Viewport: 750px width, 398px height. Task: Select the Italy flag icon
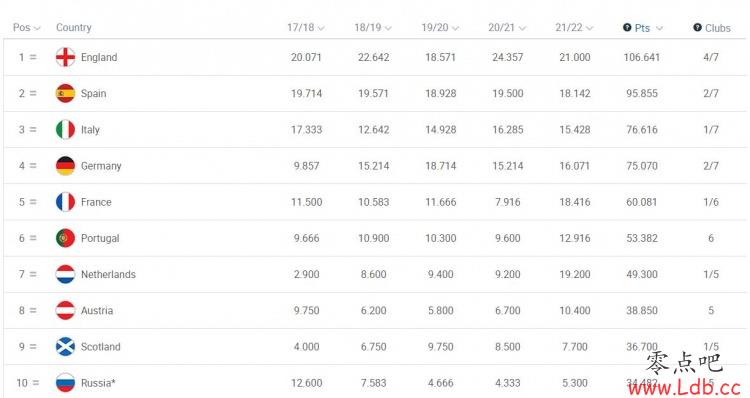(x=65, y=130)
